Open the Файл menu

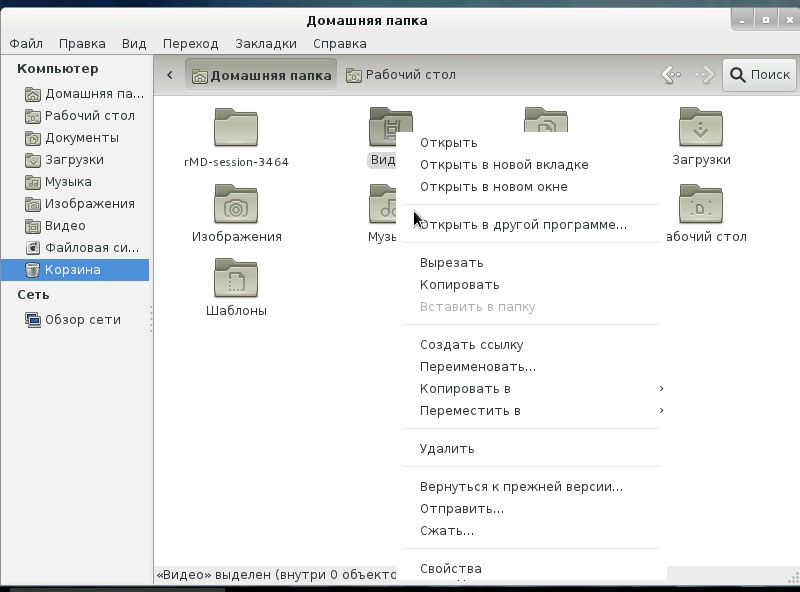pos(26,43)
